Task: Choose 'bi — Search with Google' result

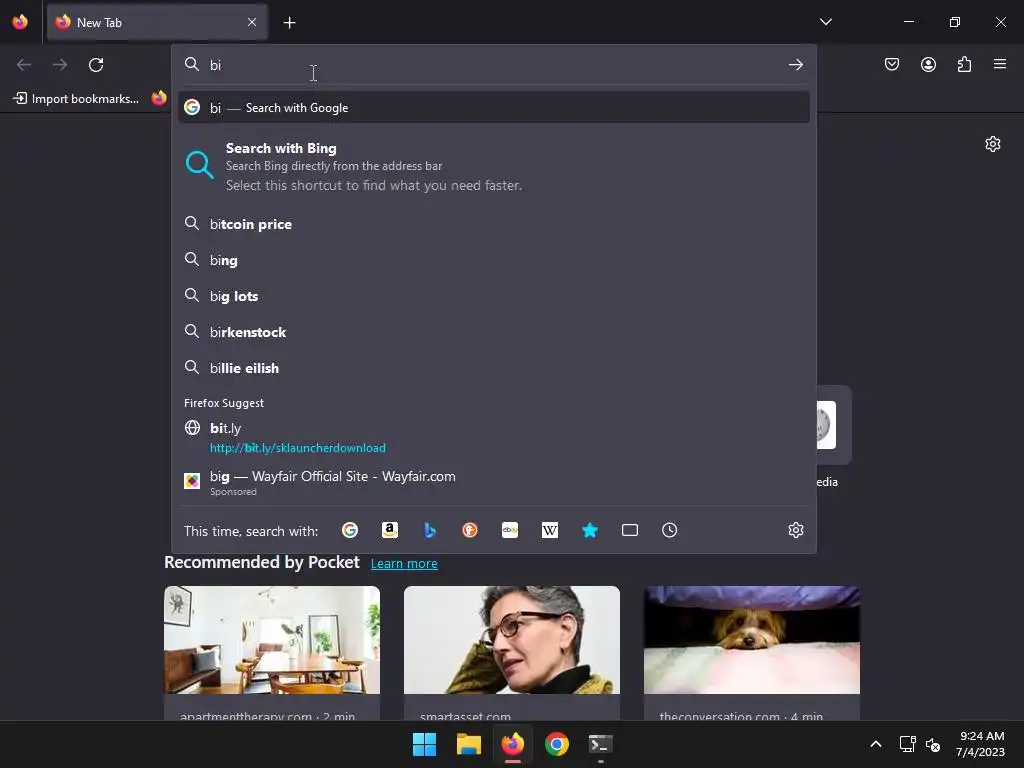Action: 494,108
